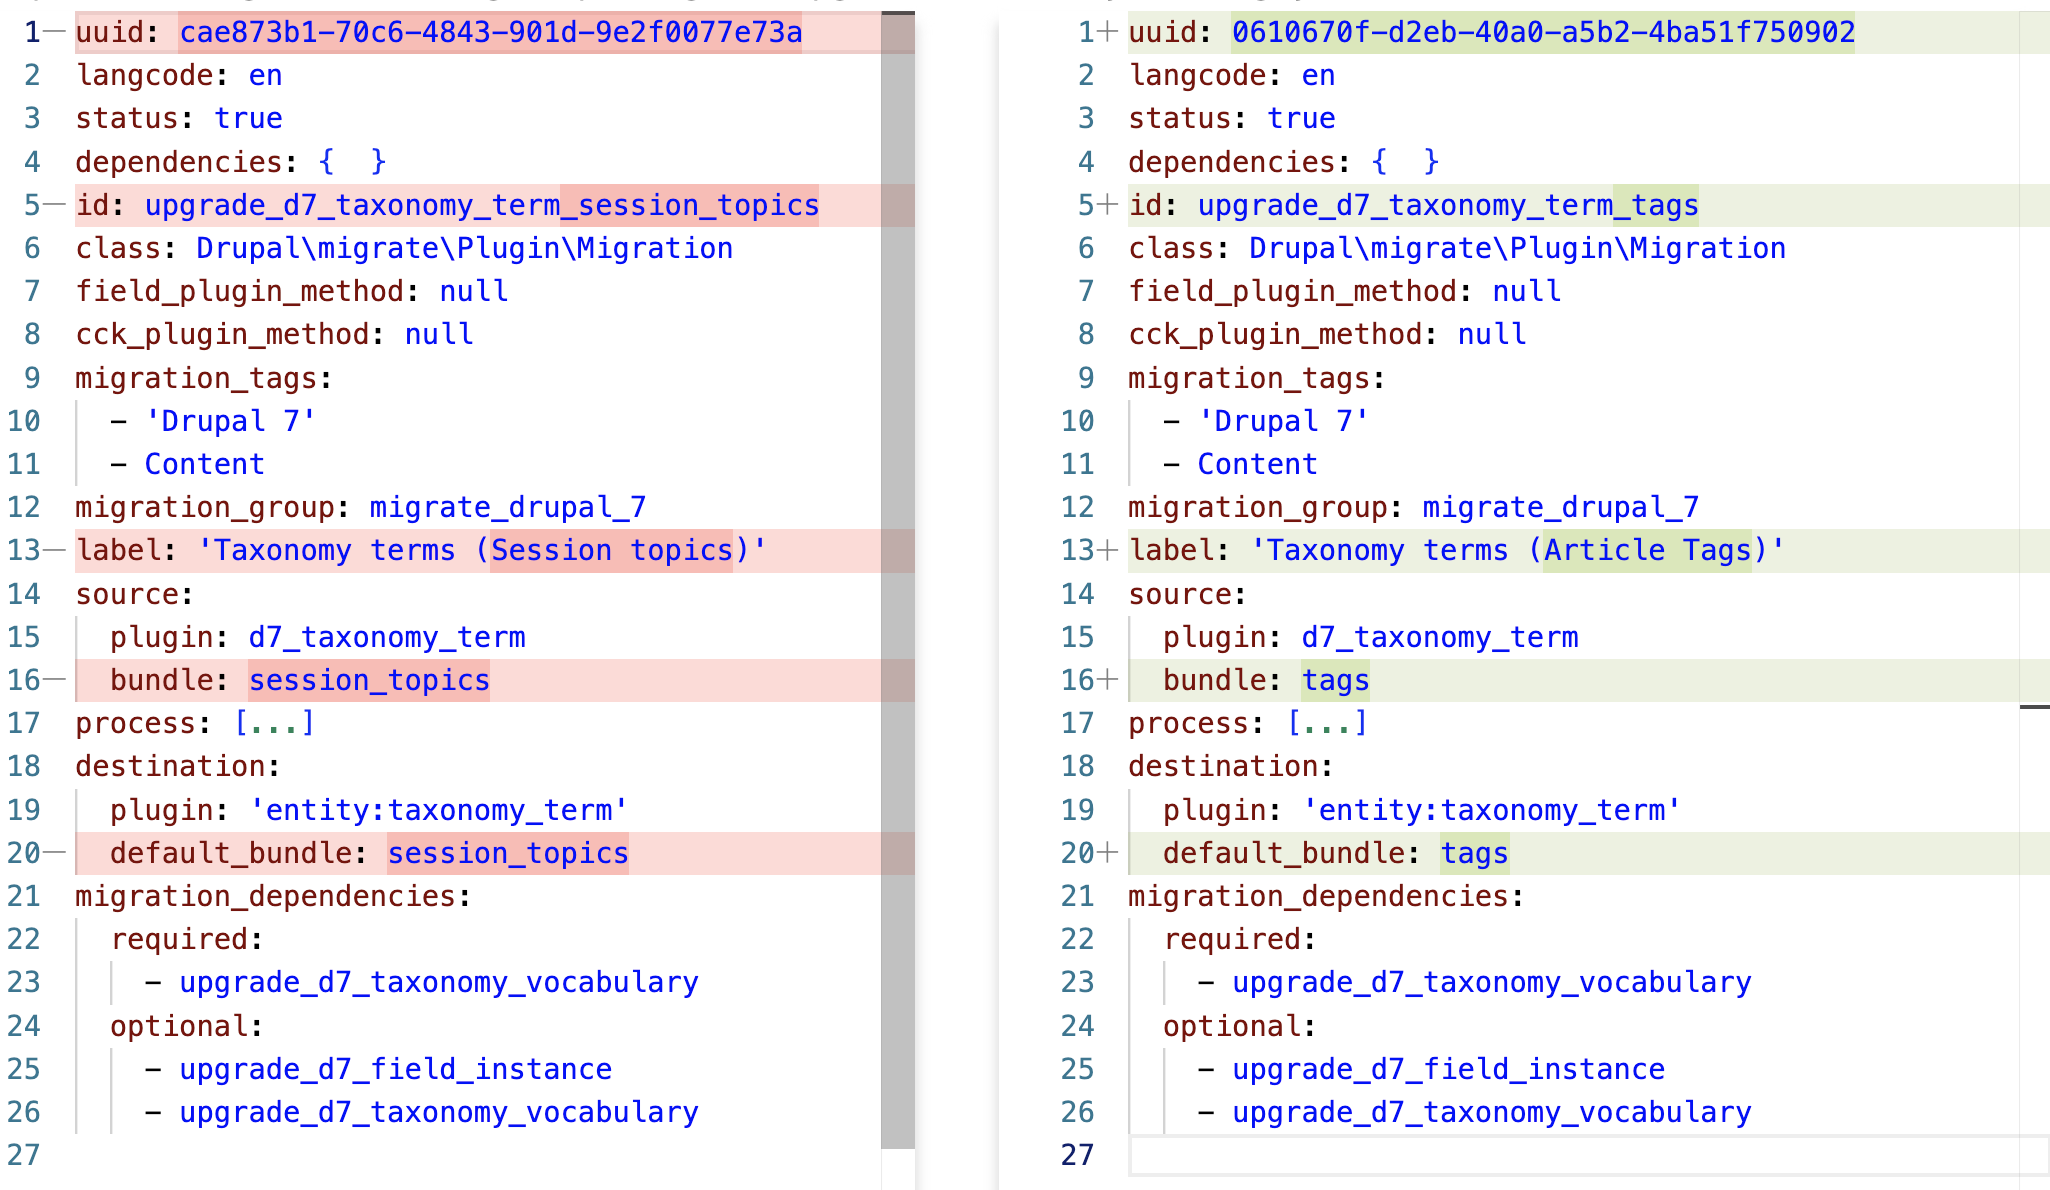Click the minus marker beside left id line 5
Image resolution: width=2050 pixels, height=1190 pixels.
tap(56, 205)
